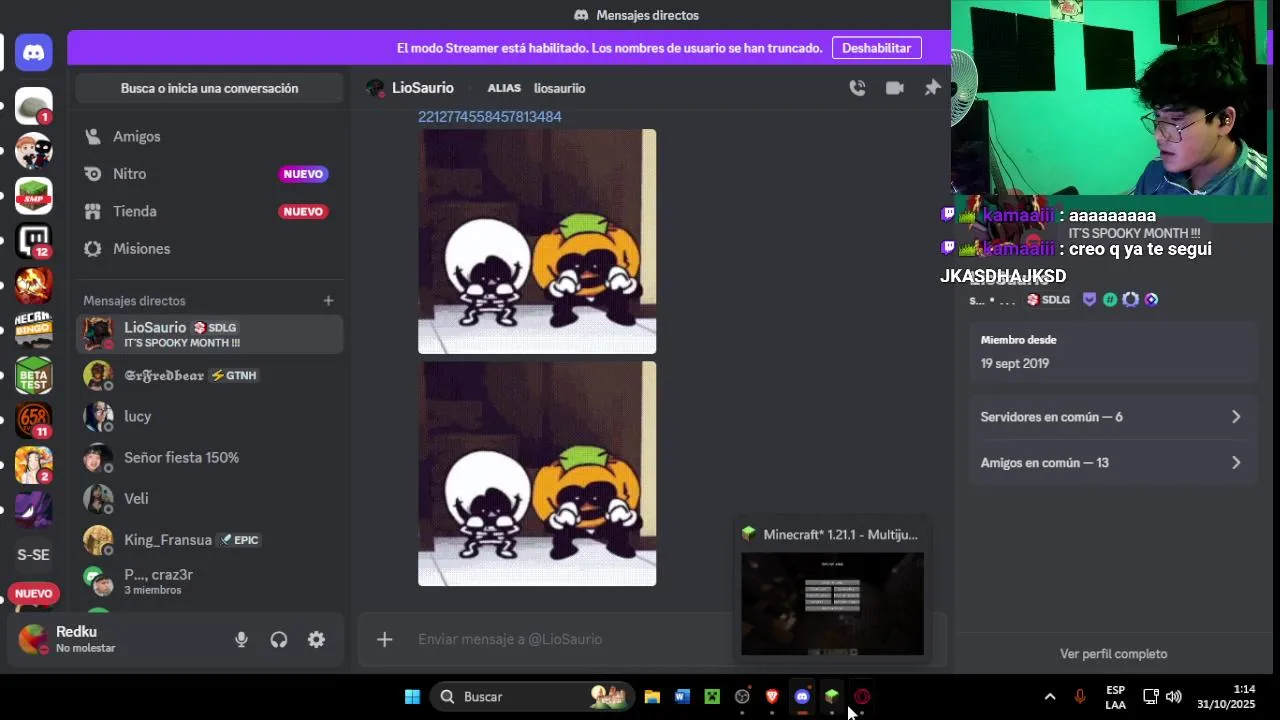Open the Amigos tab

[210, 136]
